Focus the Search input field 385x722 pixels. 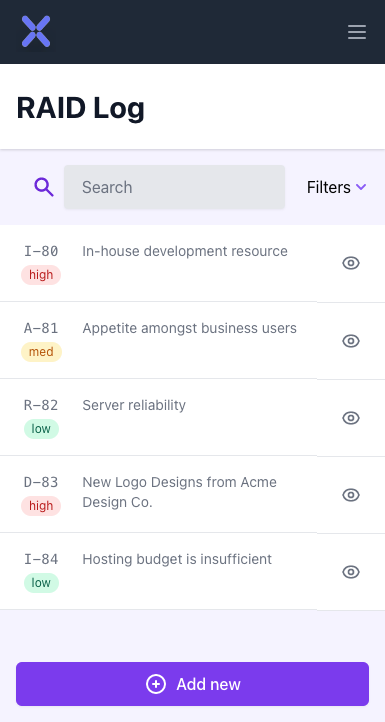[174, 187]
